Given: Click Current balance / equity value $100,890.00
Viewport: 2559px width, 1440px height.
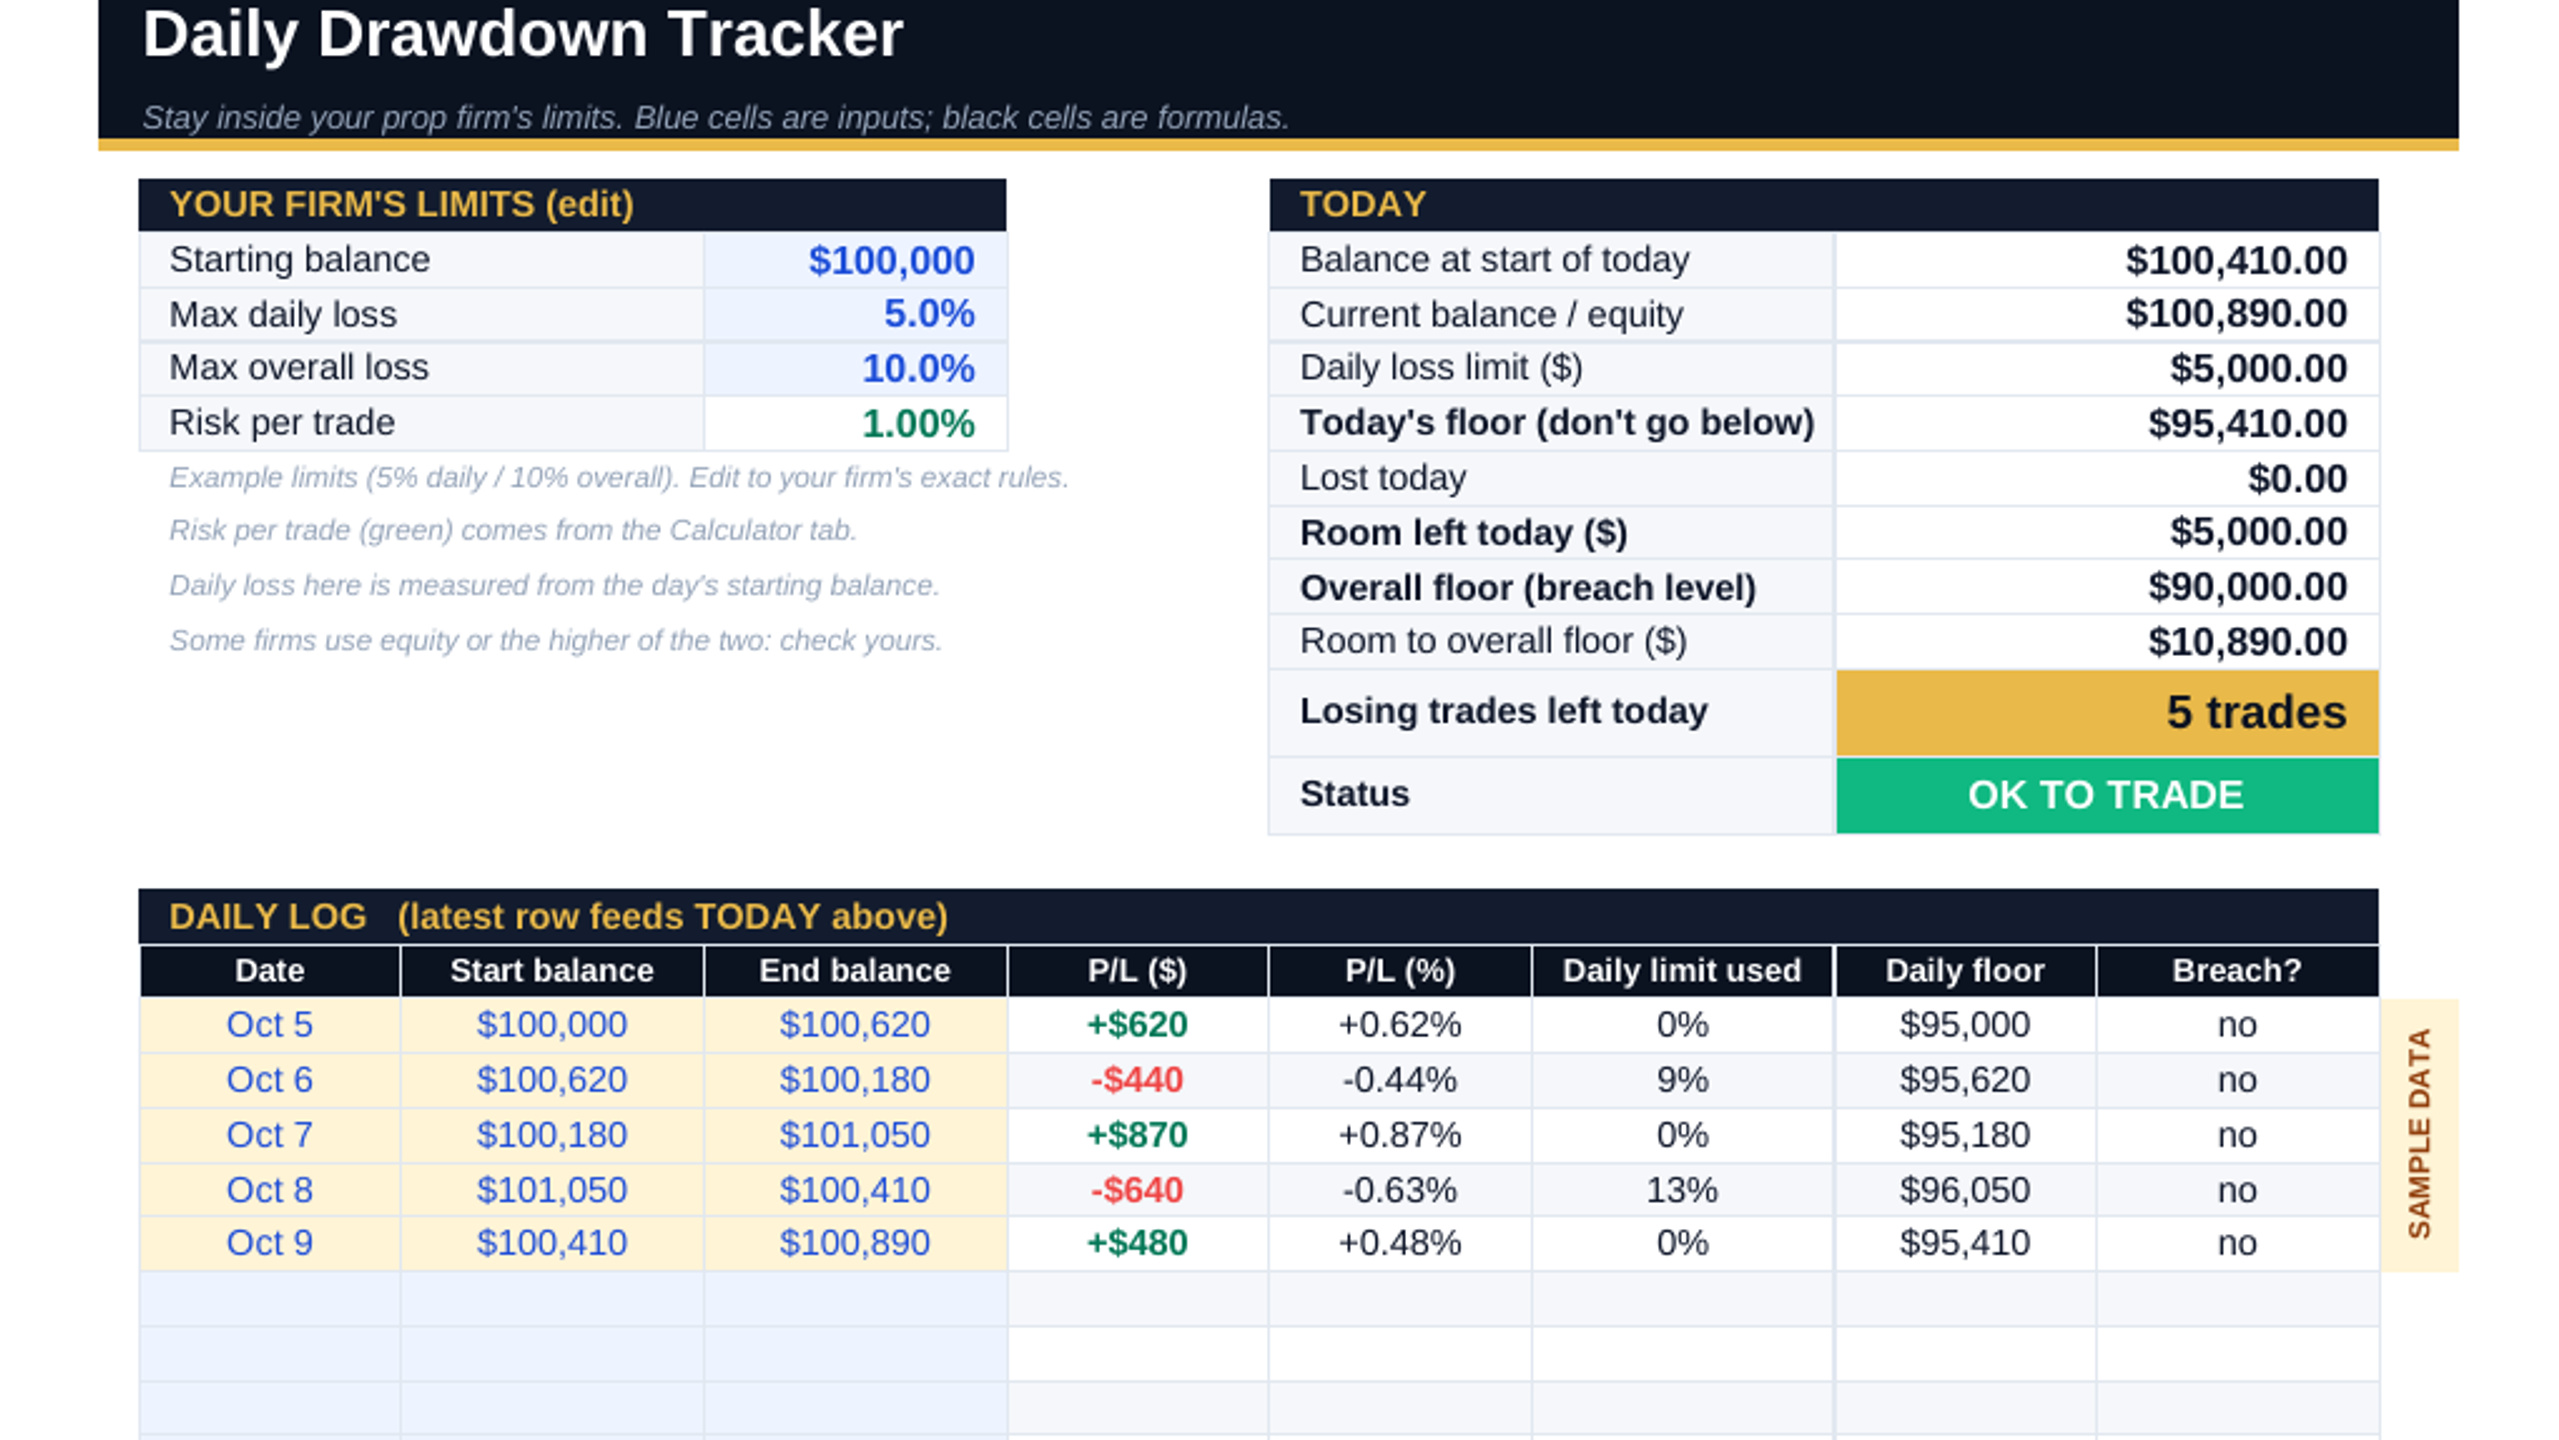Looking at the screenshot, I should pyautogui.click(x=2107, y=314).
